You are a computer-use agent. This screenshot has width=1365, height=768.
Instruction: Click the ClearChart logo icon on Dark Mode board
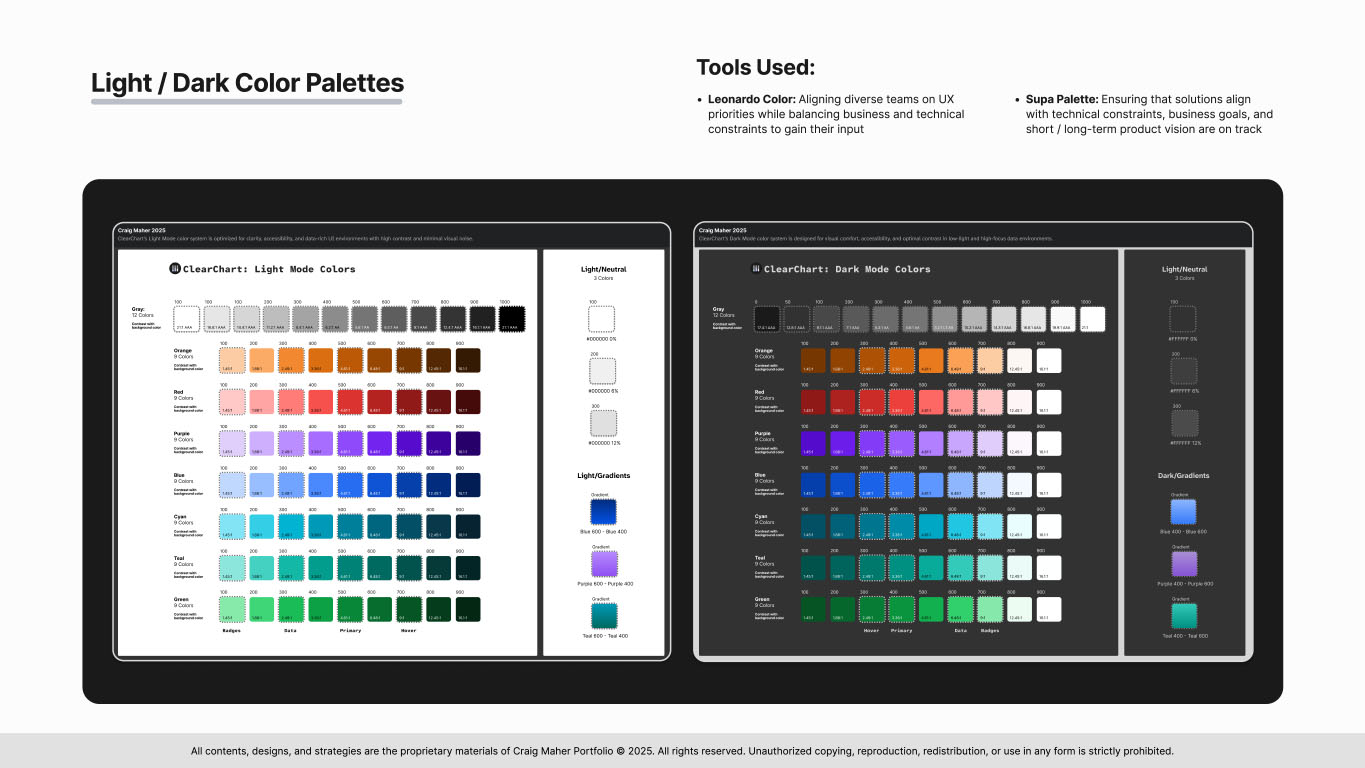tap(756, 268)
